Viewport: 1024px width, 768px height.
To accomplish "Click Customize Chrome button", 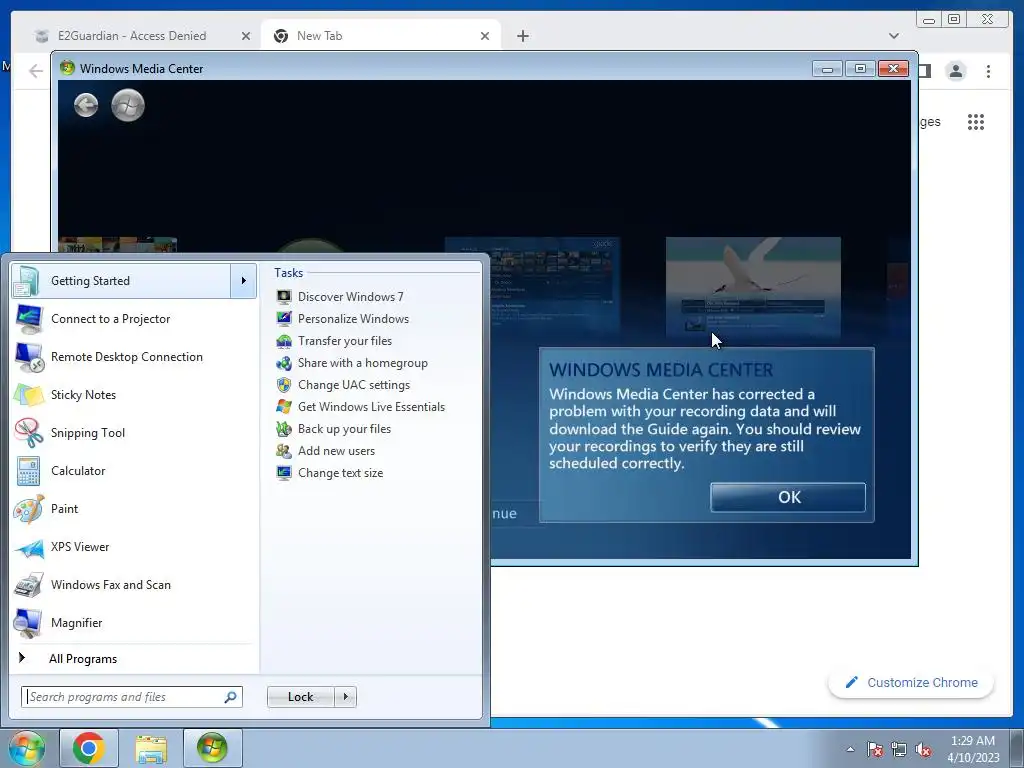I will point(911,682).
